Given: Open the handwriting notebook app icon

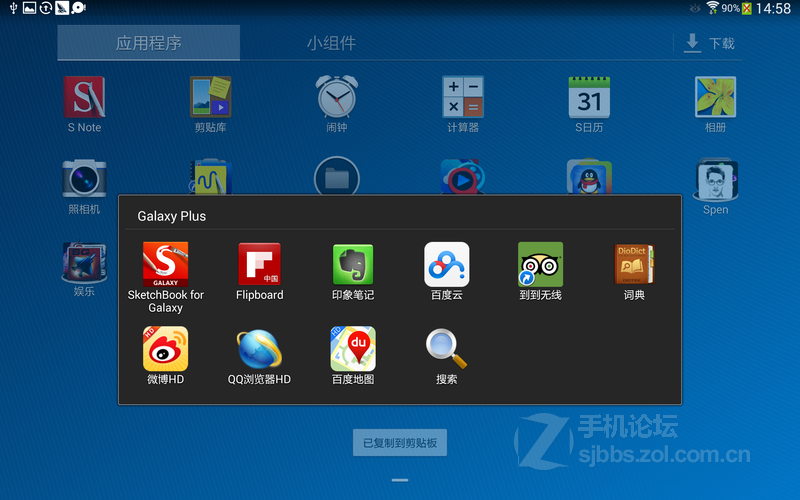Looking at the screenshot, I should 210,176.
